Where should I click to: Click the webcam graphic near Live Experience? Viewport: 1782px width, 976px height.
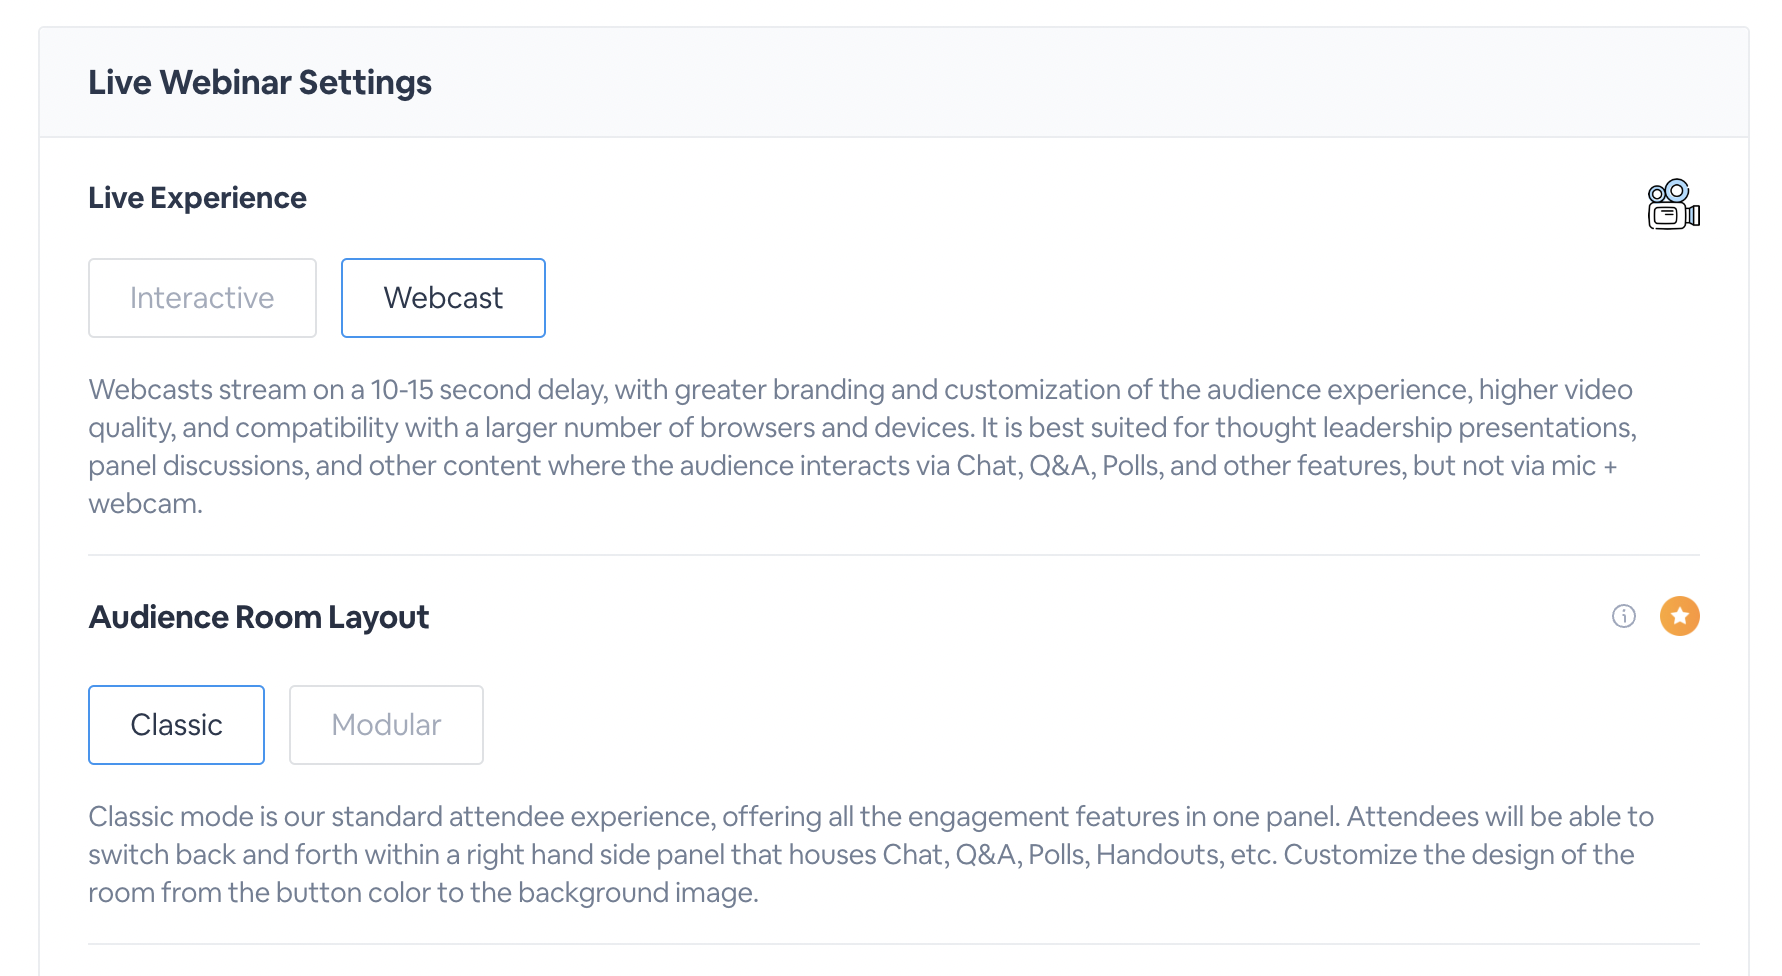click(1671, 204)
